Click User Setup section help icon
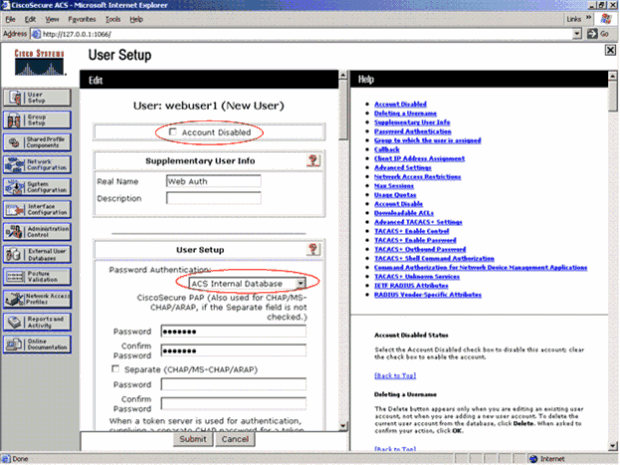Image resolution: width=620 pixels, height=465 pixels. [x=313, y=250]
